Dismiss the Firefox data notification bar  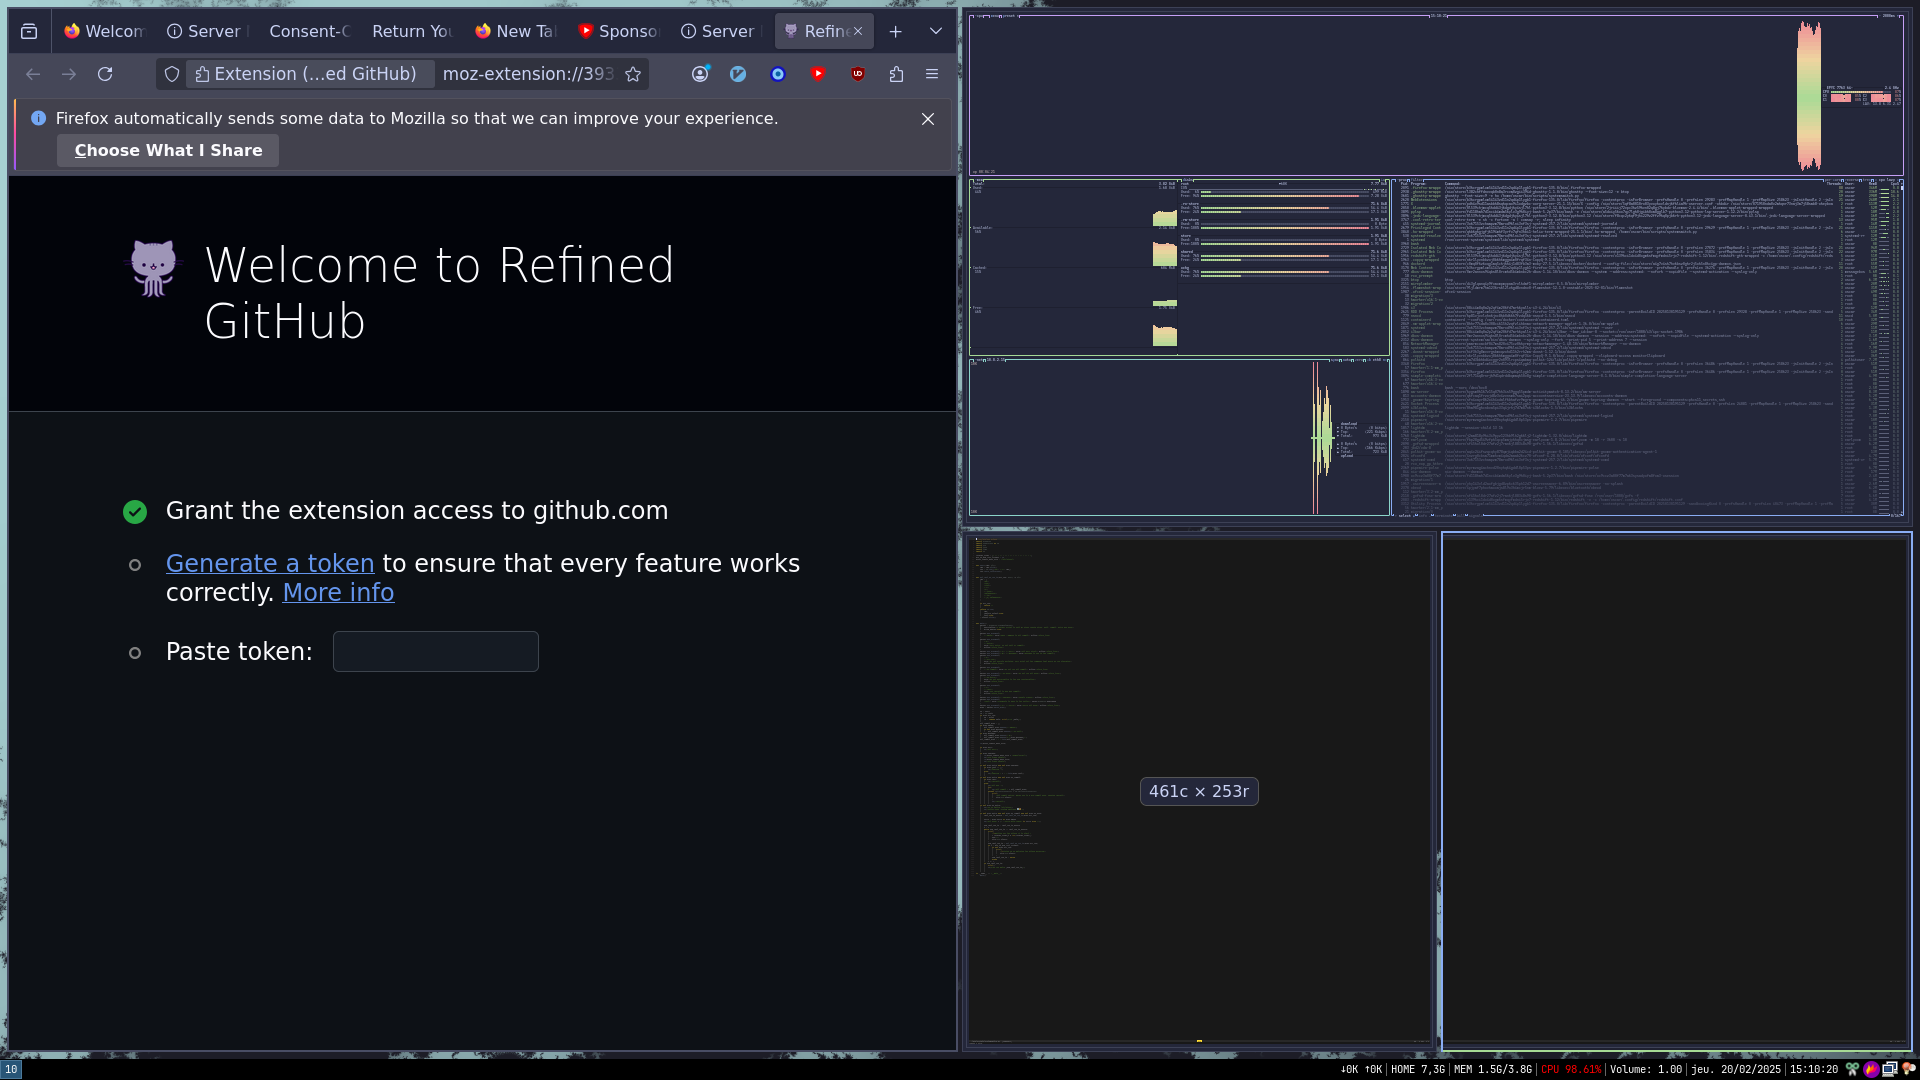click(x=928, y=119)
